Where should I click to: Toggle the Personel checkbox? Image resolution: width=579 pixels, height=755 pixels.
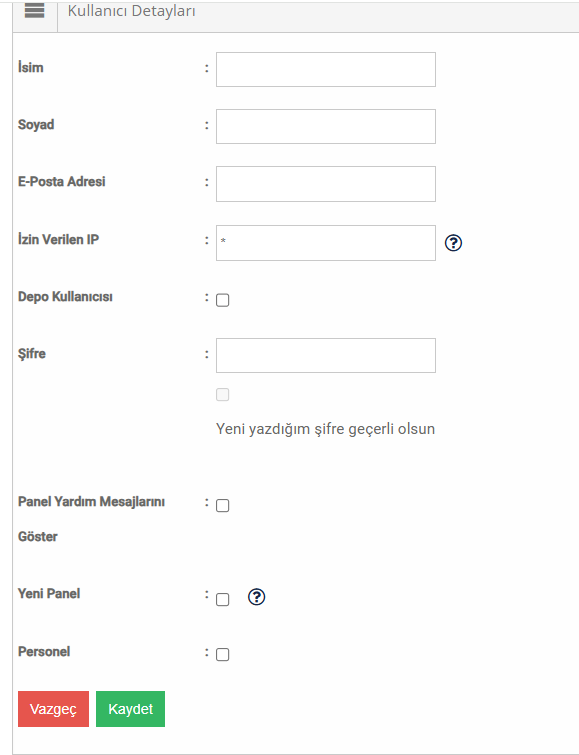point(223,654)
